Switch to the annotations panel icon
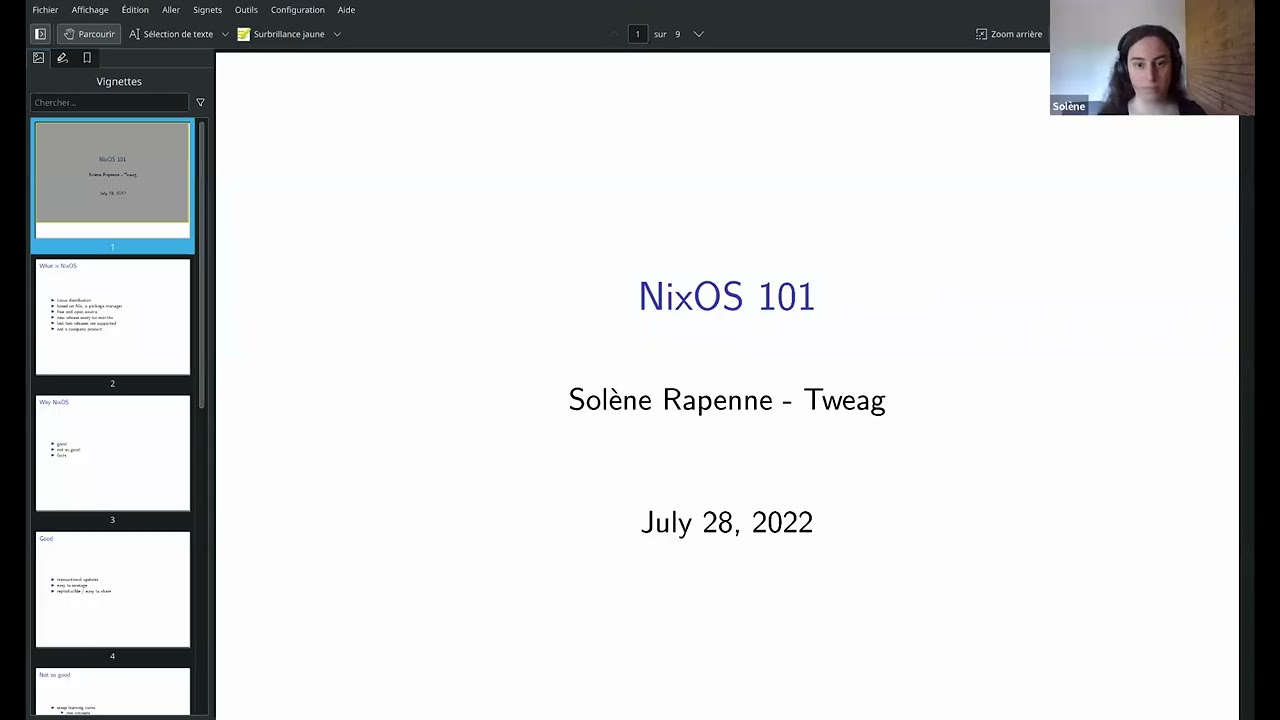 point(63,58)
